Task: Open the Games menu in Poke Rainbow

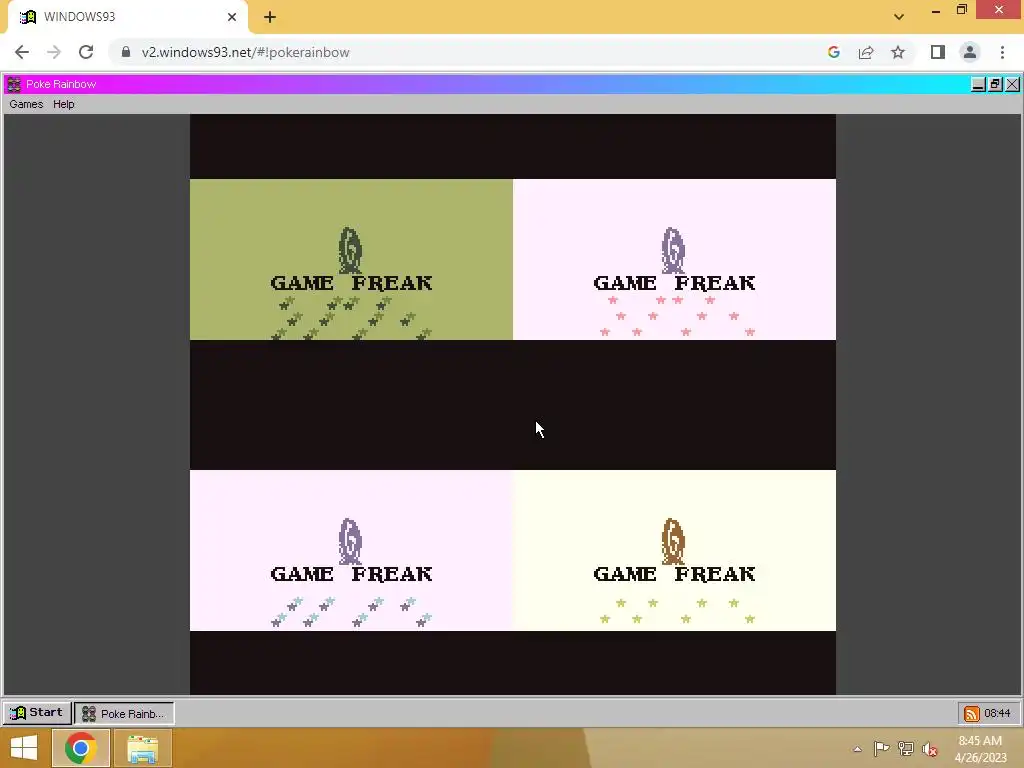Action: click(x=26, y=104)
